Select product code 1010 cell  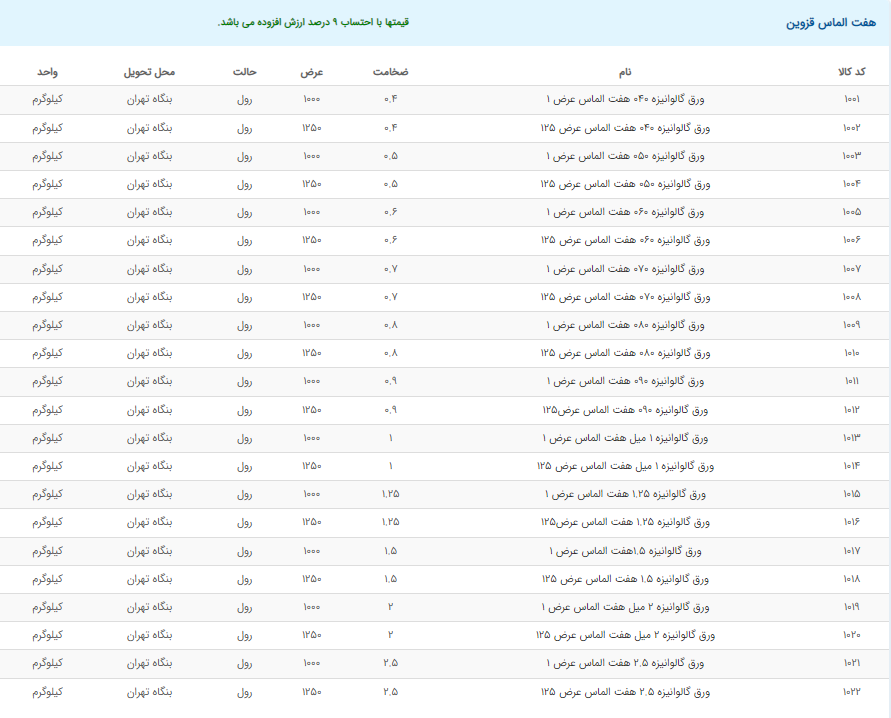pos(851,353)
